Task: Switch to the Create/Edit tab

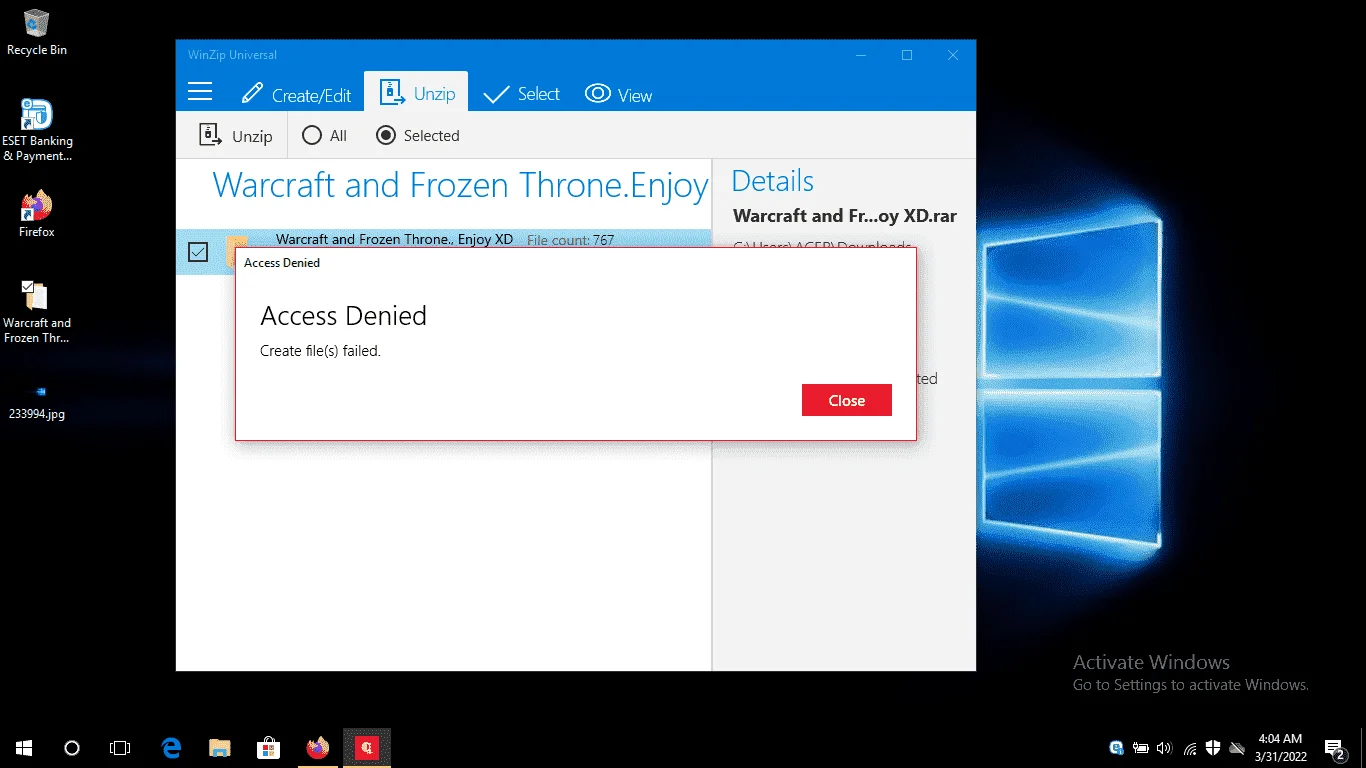Action: click(x=296, y=94)
